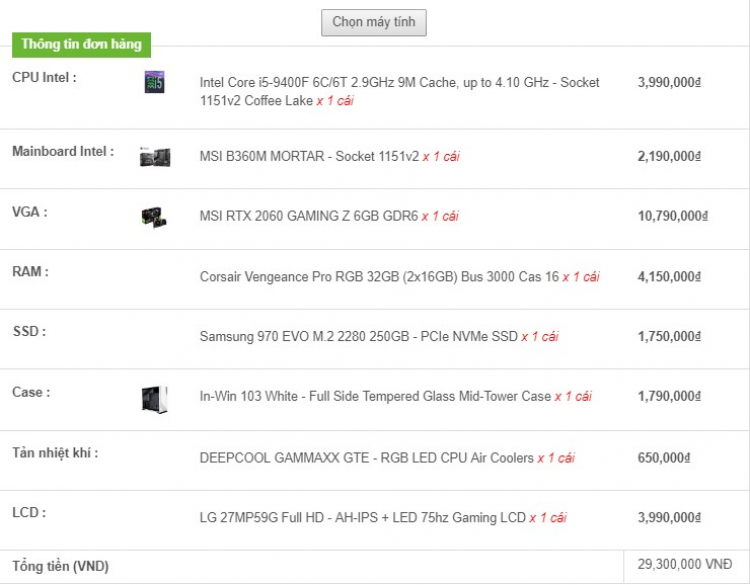Click the 29,300,000 VNĐ total amount
Image resolution: width=750 pixels, height=585 pixels.
684,564
